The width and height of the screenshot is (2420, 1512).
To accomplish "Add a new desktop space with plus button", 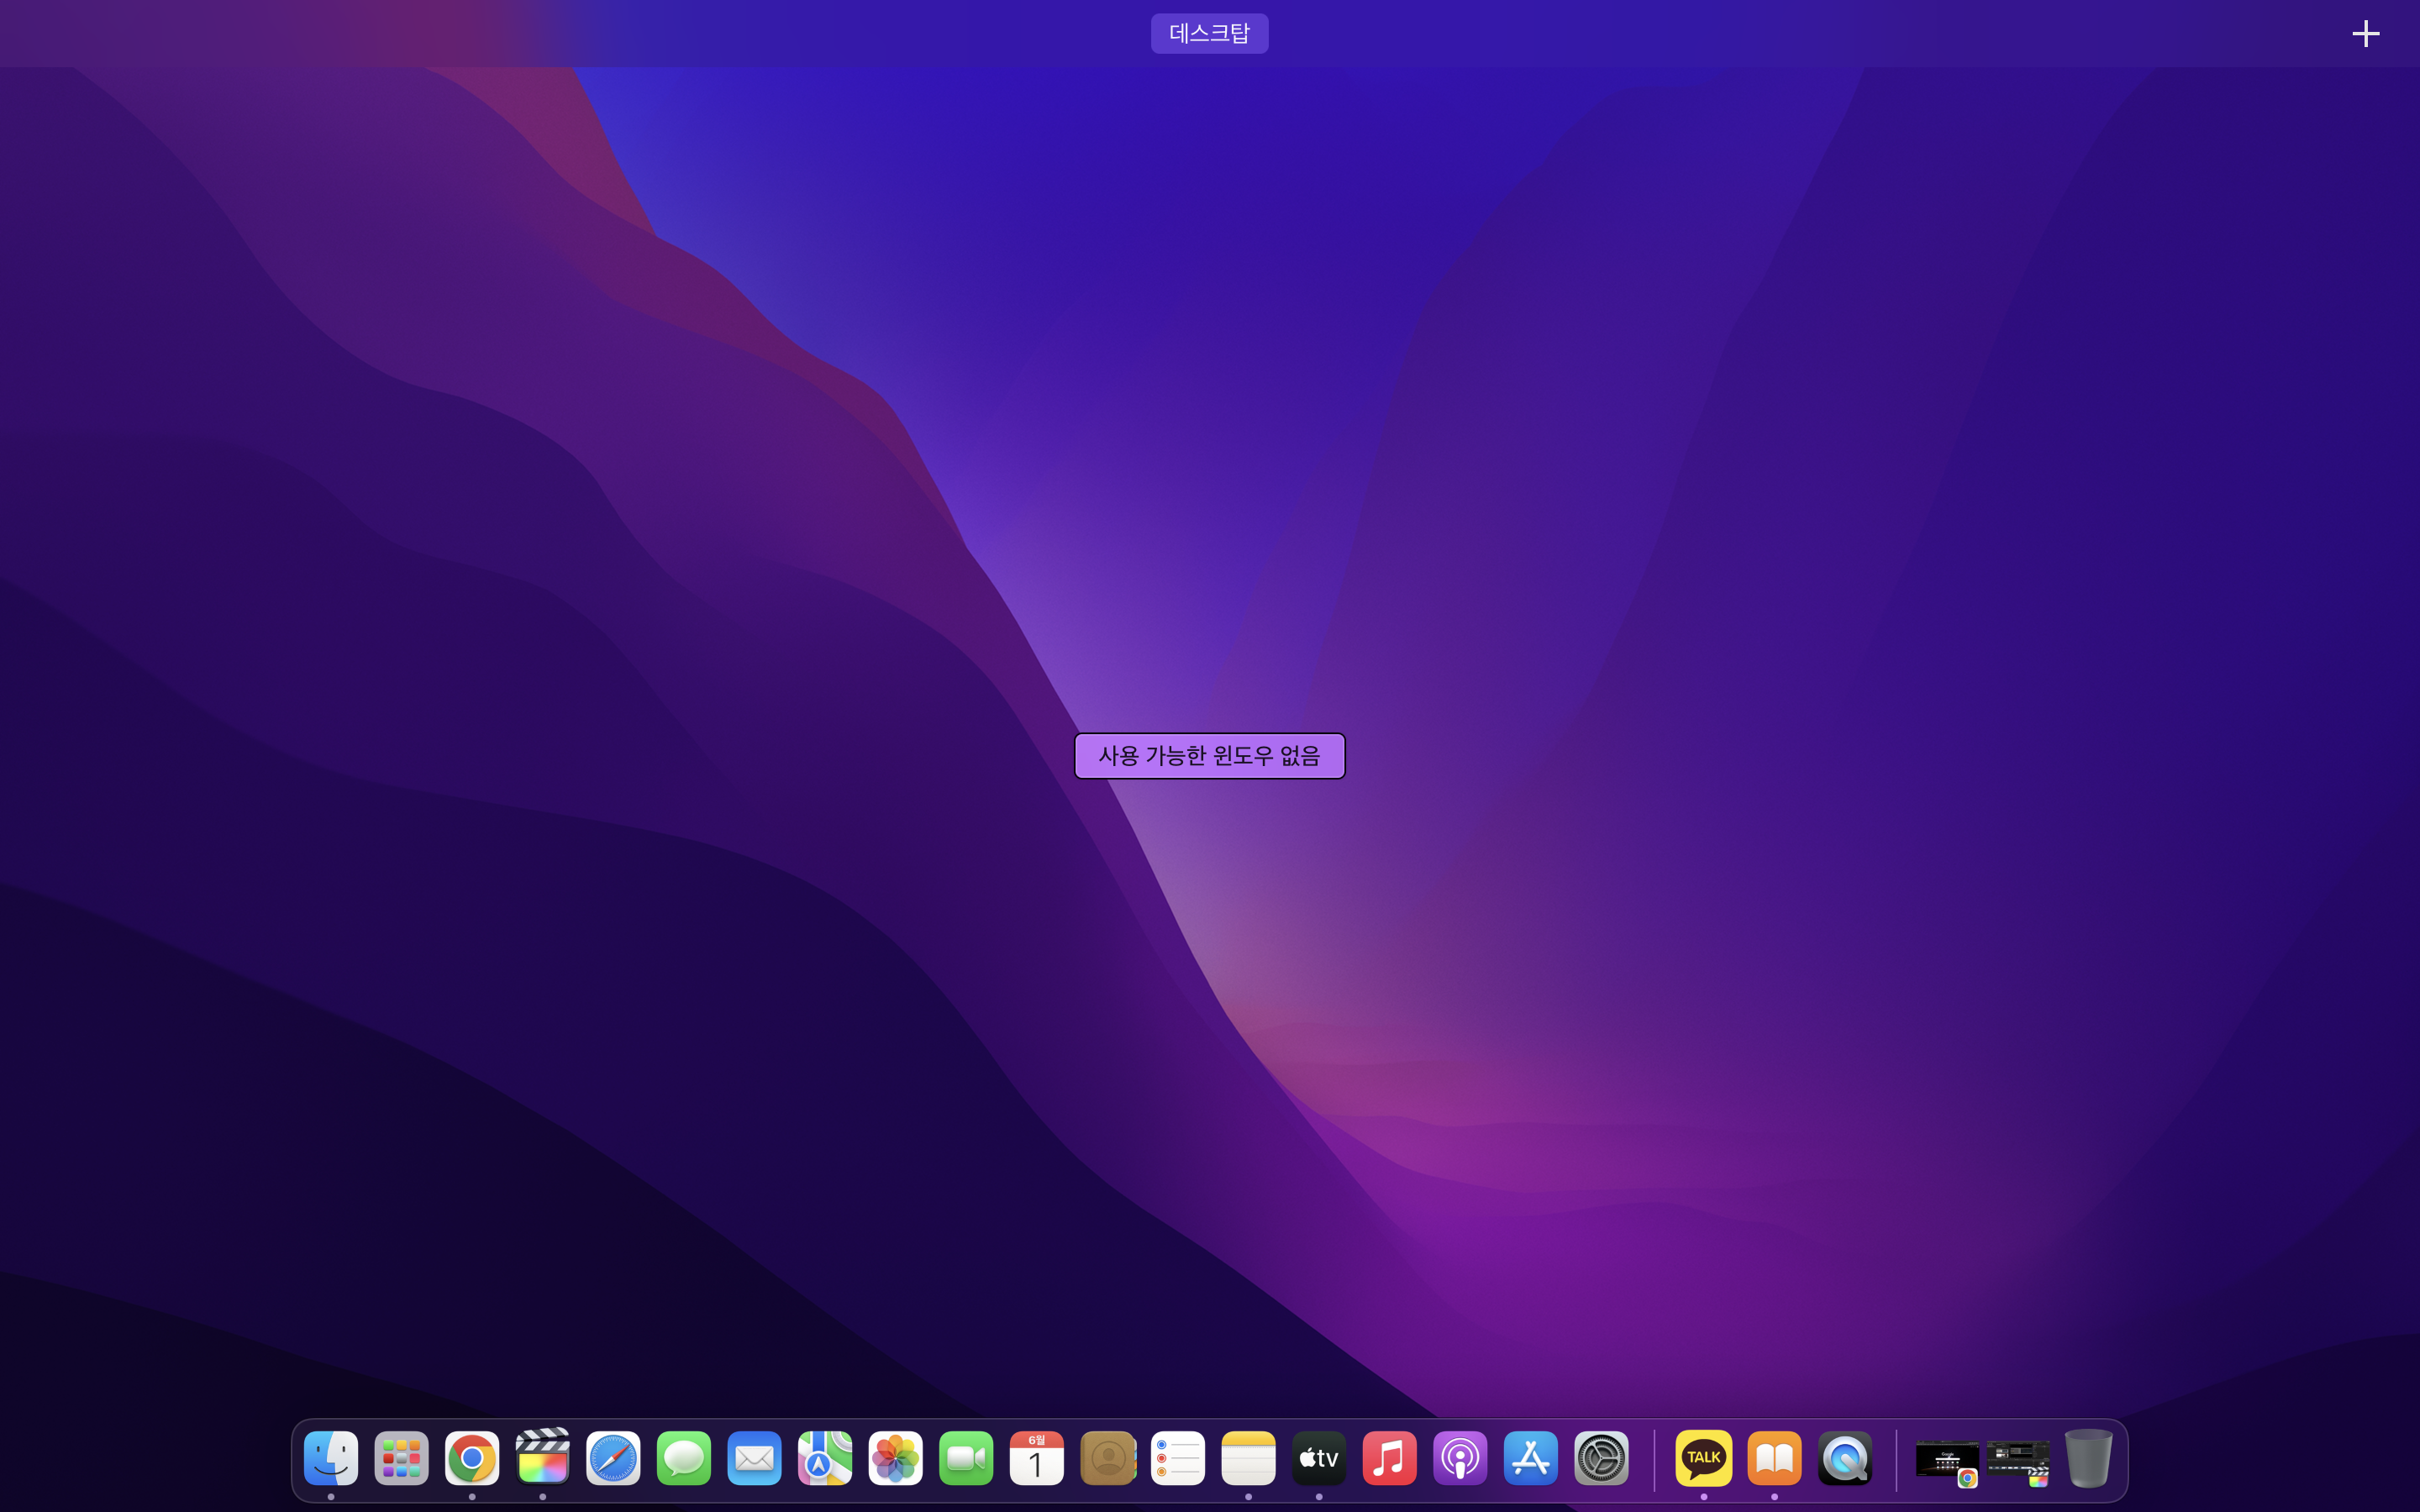I will click(2365, 34).
